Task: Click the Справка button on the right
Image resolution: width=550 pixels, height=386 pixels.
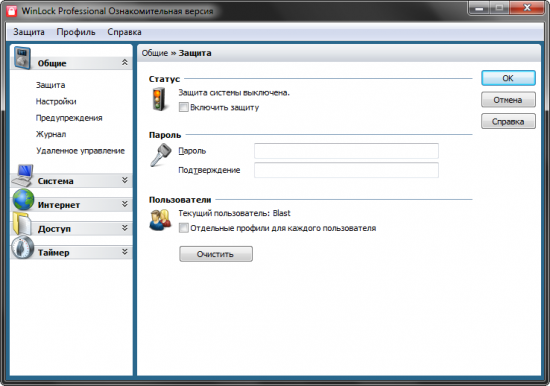Action: 508,121
